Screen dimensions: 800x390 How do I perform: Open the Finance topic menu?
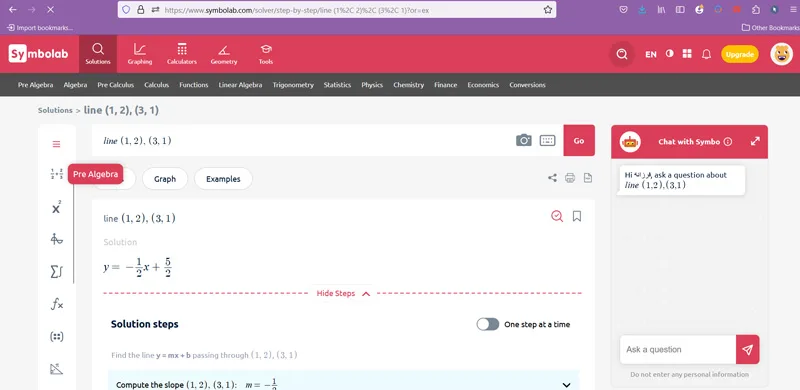click(x=445, y=85)
